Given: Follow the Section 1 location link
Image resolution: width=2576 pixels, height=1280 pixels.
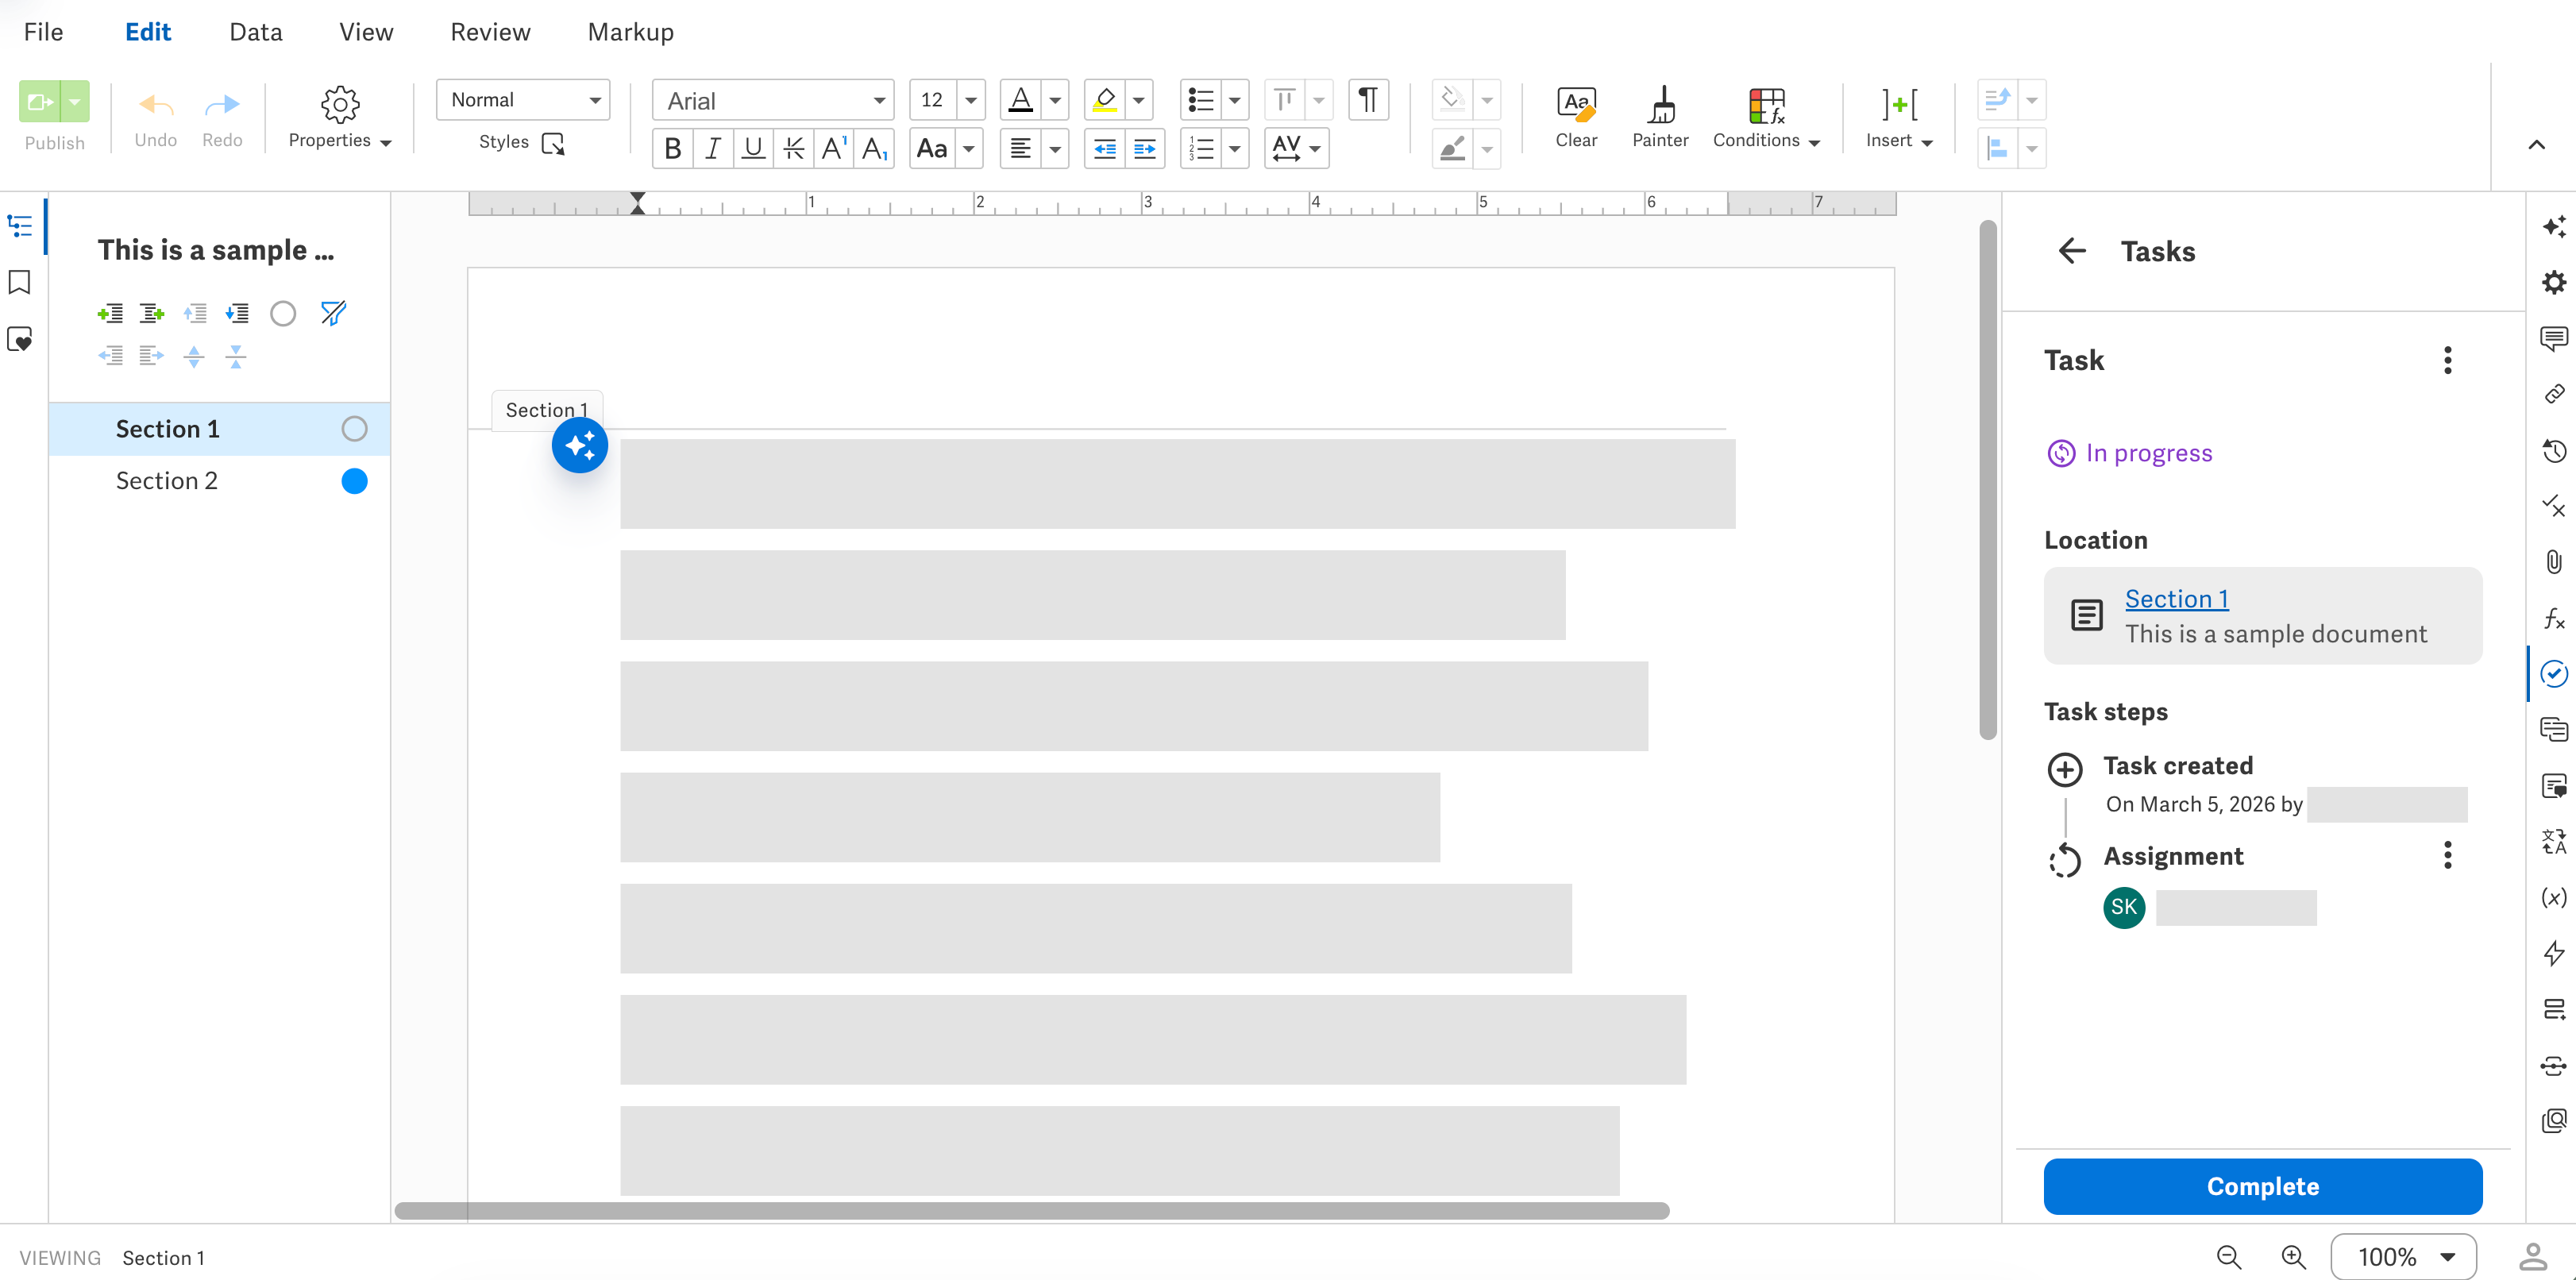Looking at the screenshot, I should click(2177, 599).
